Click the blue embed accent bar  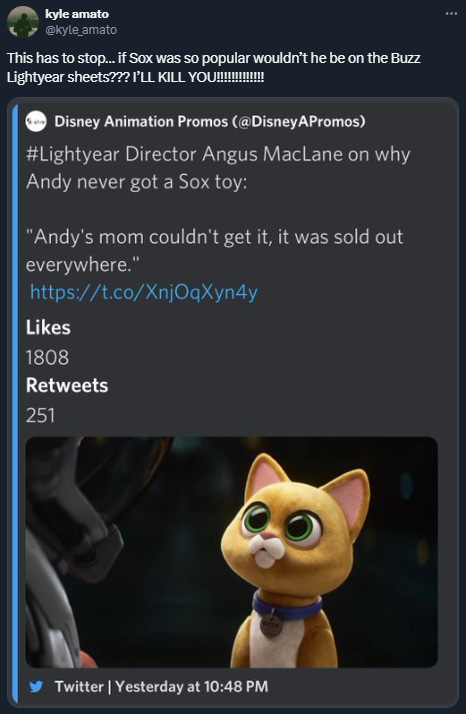coord(15,403)
